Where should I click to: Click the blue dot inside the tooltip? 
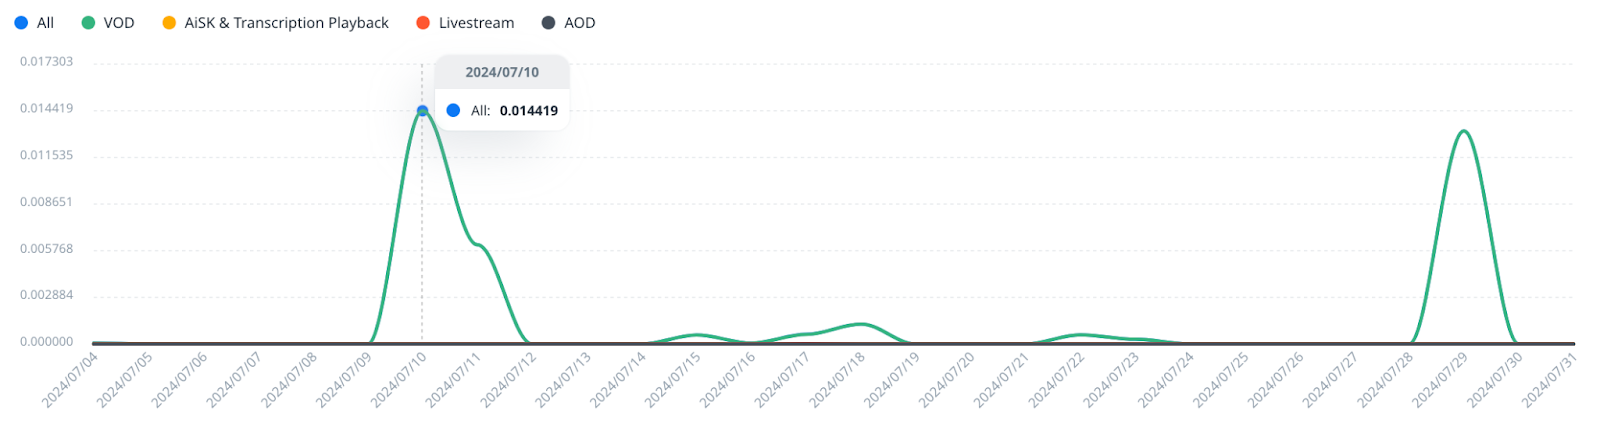click(x=453, y=111)
